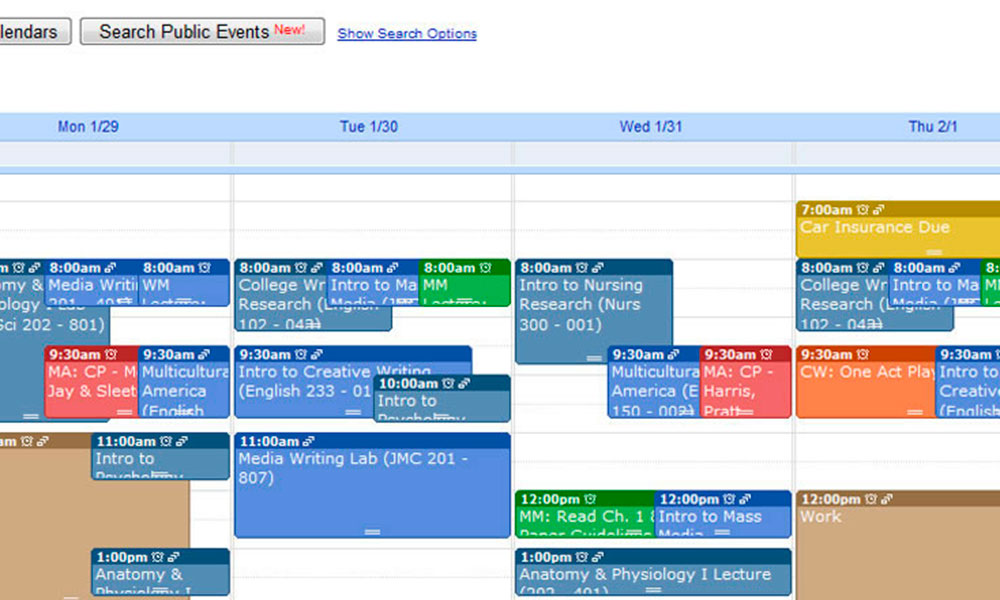Click reminder alarm icon on Thursday Work event
1000x600 pixels.
(871, 499)
